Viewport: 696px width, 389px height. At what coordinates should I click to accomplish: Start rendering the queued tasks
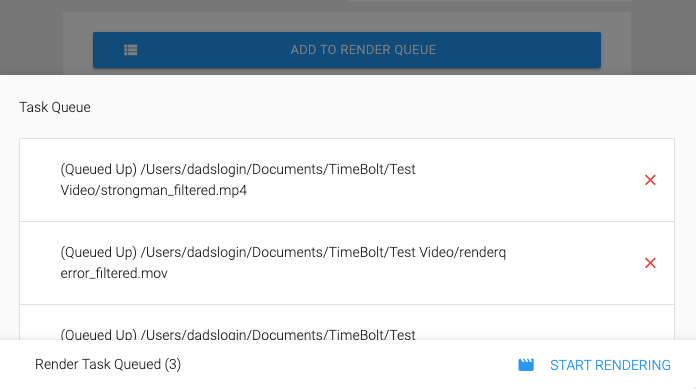click(610, 365)
